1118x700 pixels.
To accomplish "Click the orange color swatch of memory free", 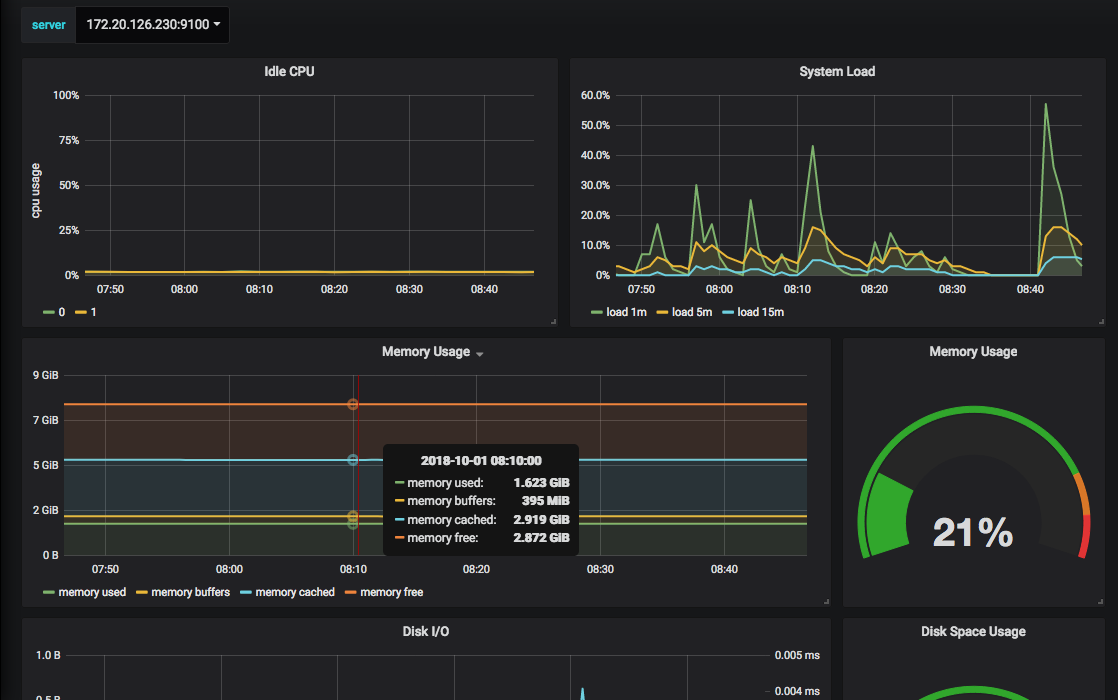I will point(351,592).
